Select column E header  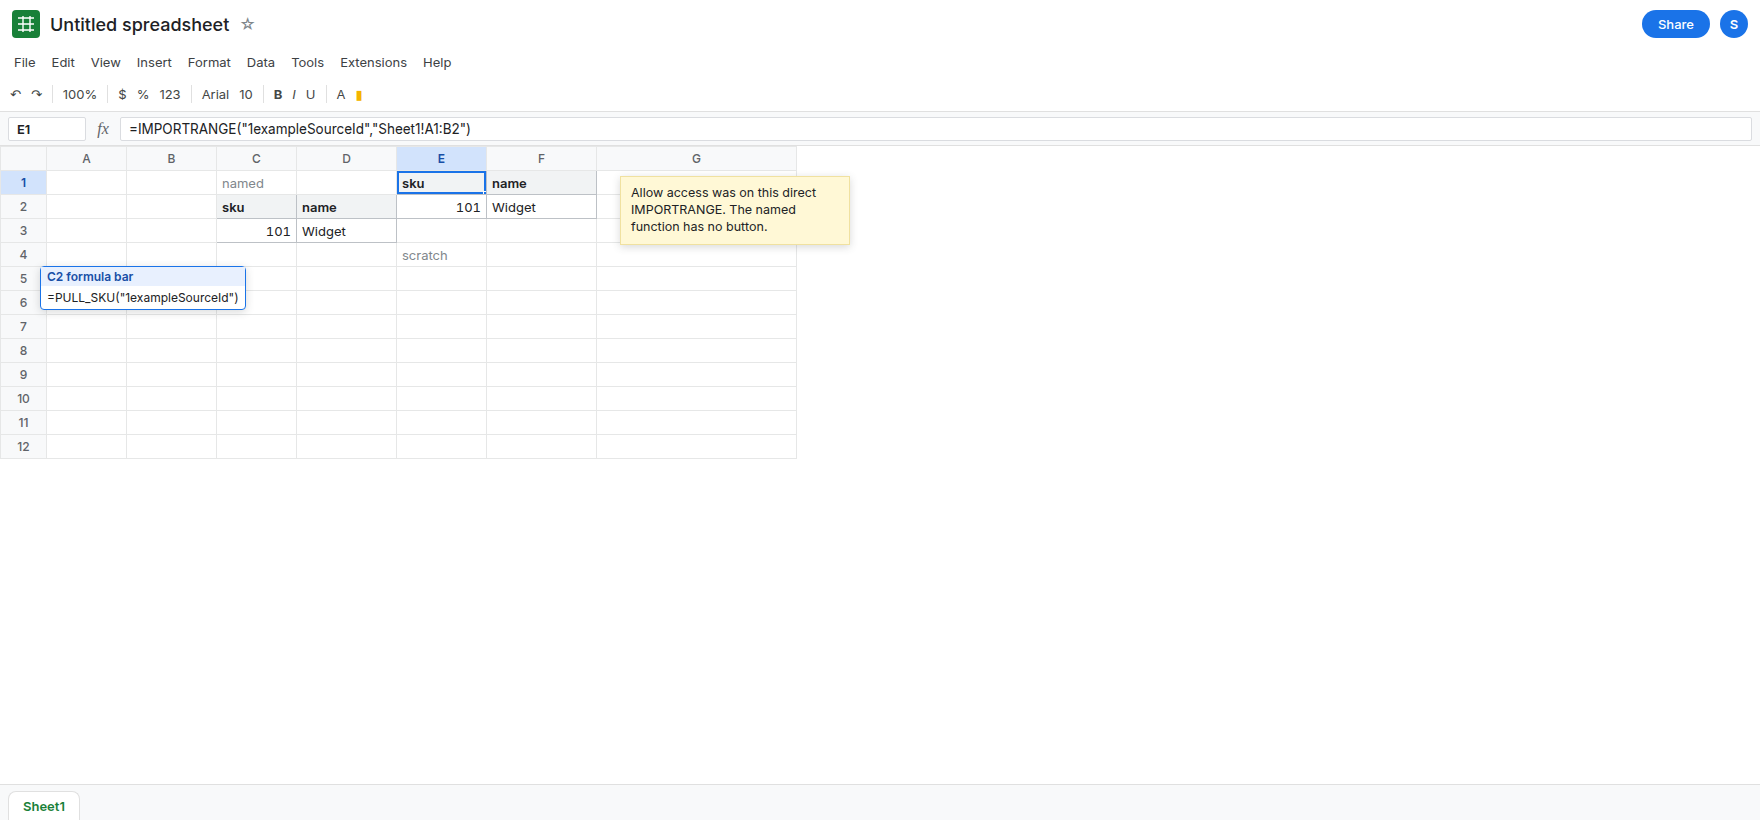pos(441,158)
